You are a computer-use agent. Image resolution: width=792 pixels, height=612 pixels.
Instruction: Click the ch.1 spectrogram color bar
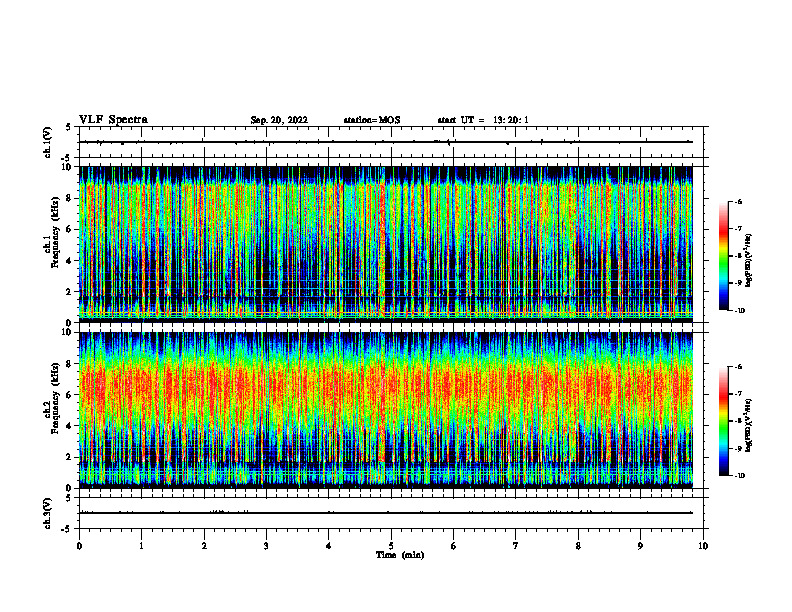tap(723, 256)
